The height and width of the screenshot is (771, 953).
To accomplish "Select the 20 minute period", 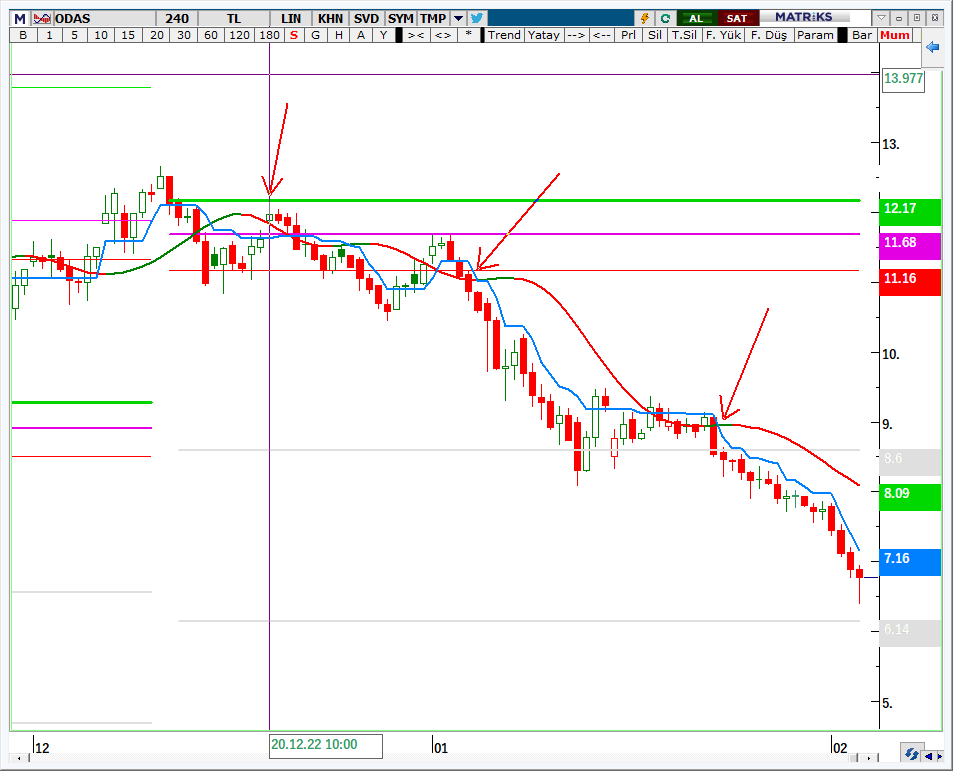I will tap(157, 35).
